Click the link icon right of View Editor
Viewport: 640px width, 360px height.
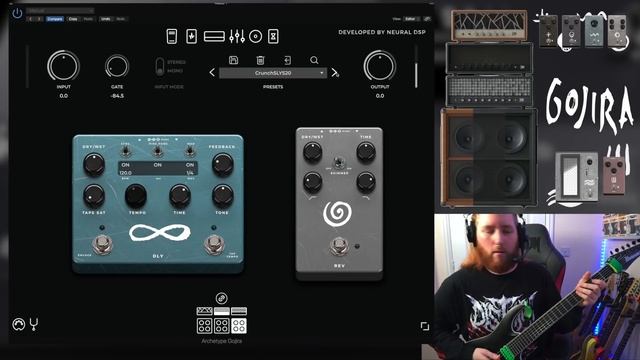(x=427, y=19)
